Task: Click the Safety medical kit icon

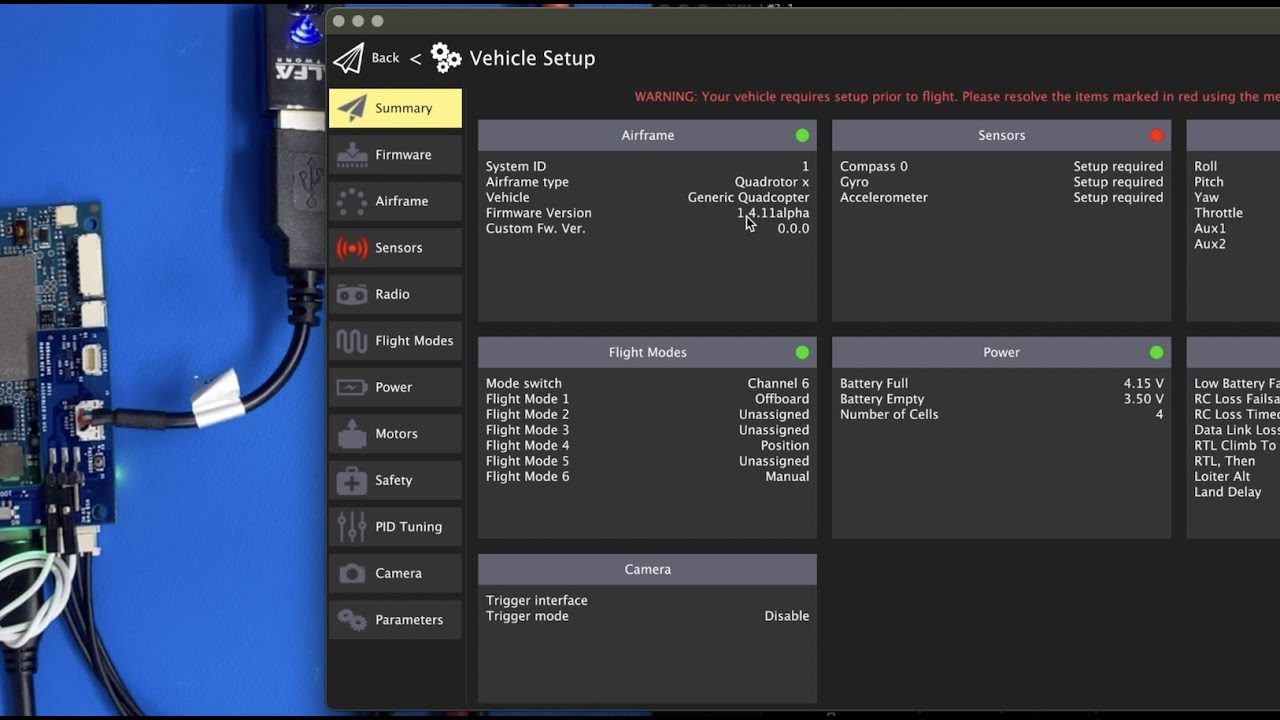Action: (351, 480)
